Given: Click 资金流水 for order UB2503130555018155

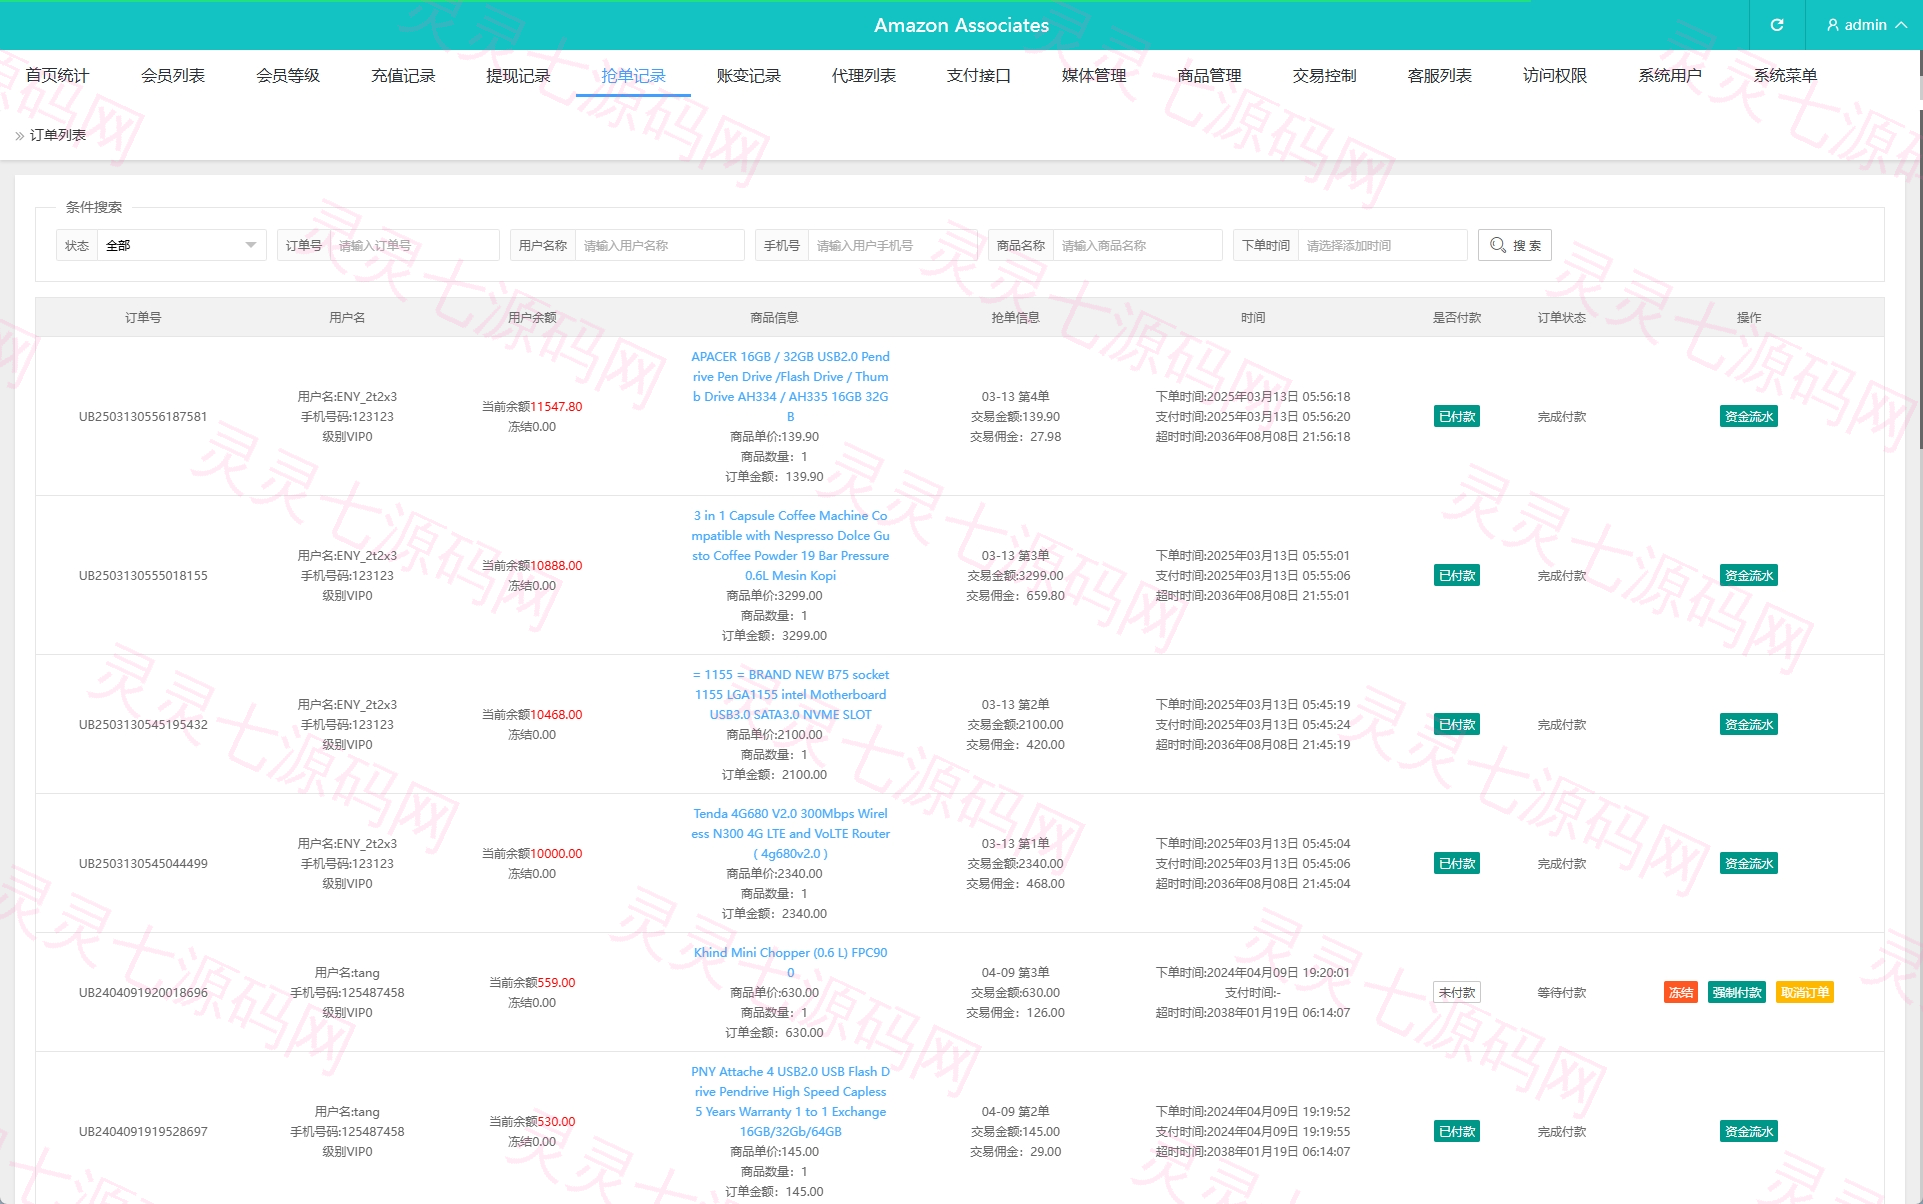Looking at the screenshot, I should click(x=1749, y=575).
